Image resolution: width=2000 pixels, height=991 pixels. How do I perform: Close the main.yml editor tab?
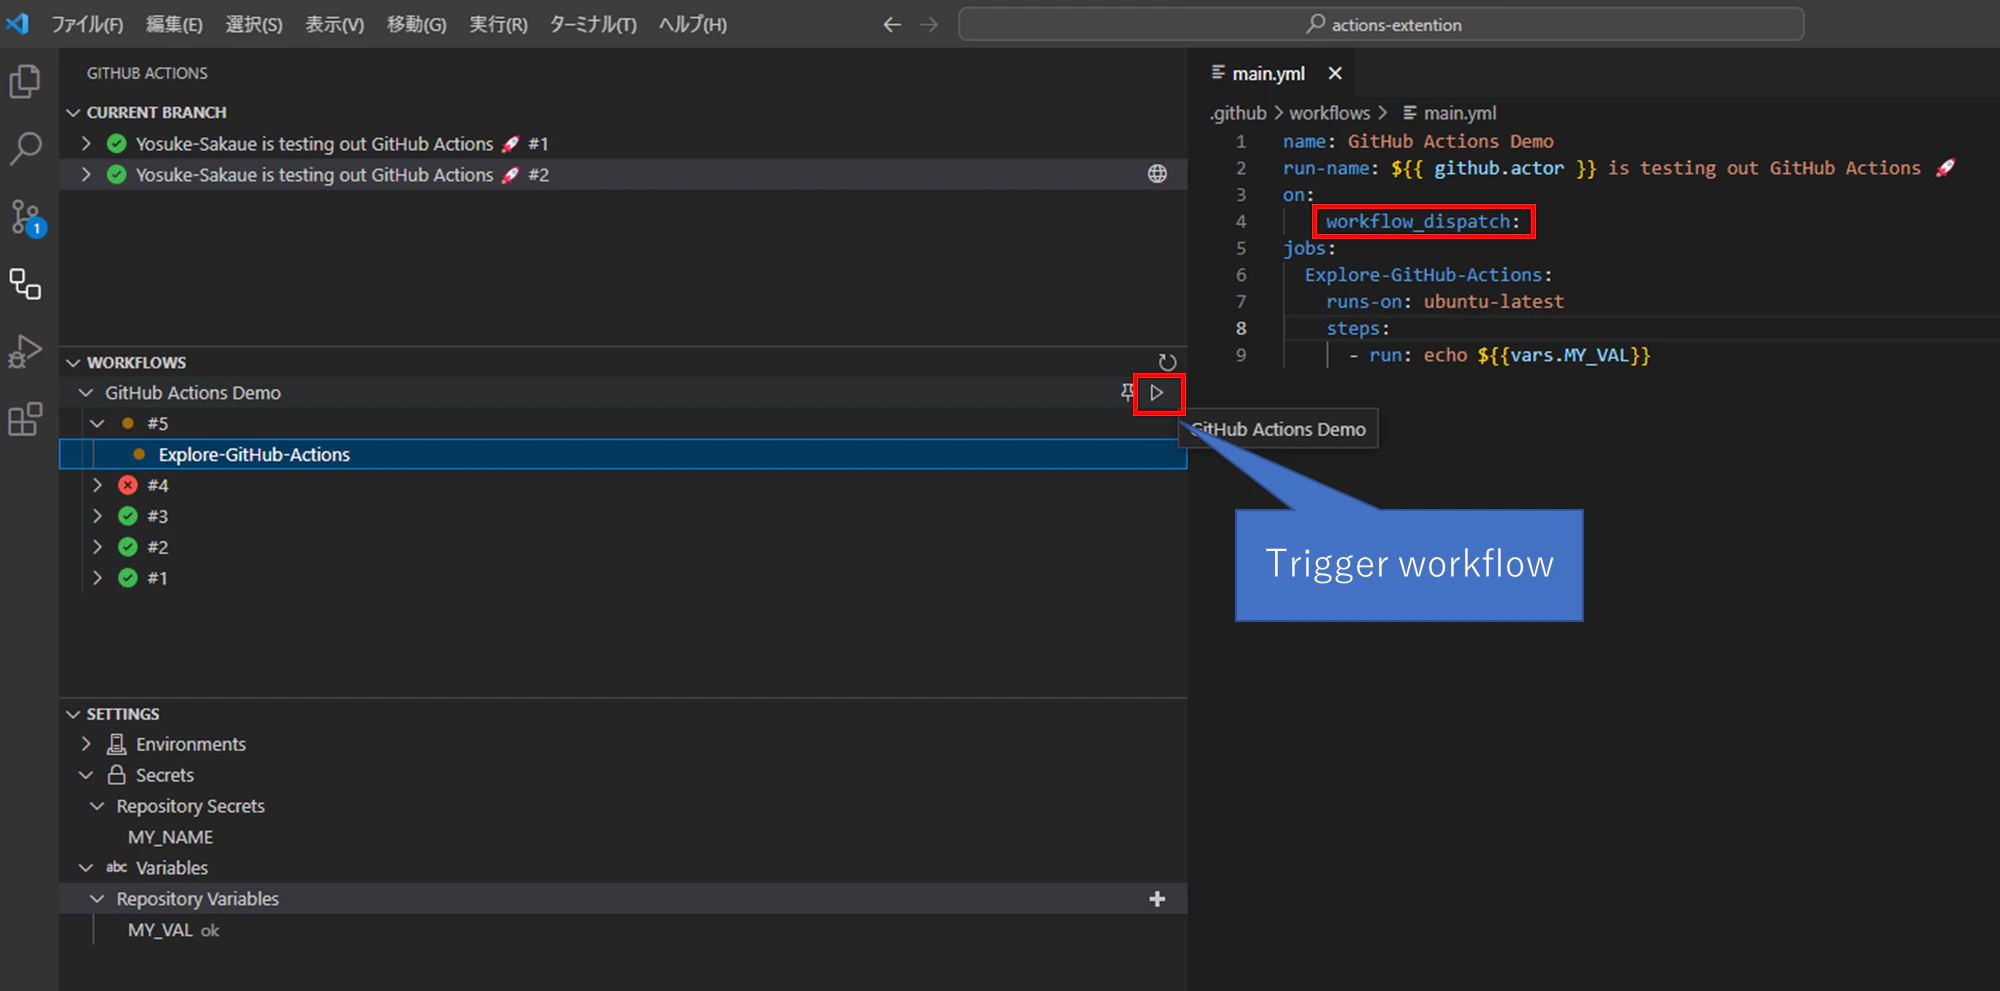click(1335, 73)
